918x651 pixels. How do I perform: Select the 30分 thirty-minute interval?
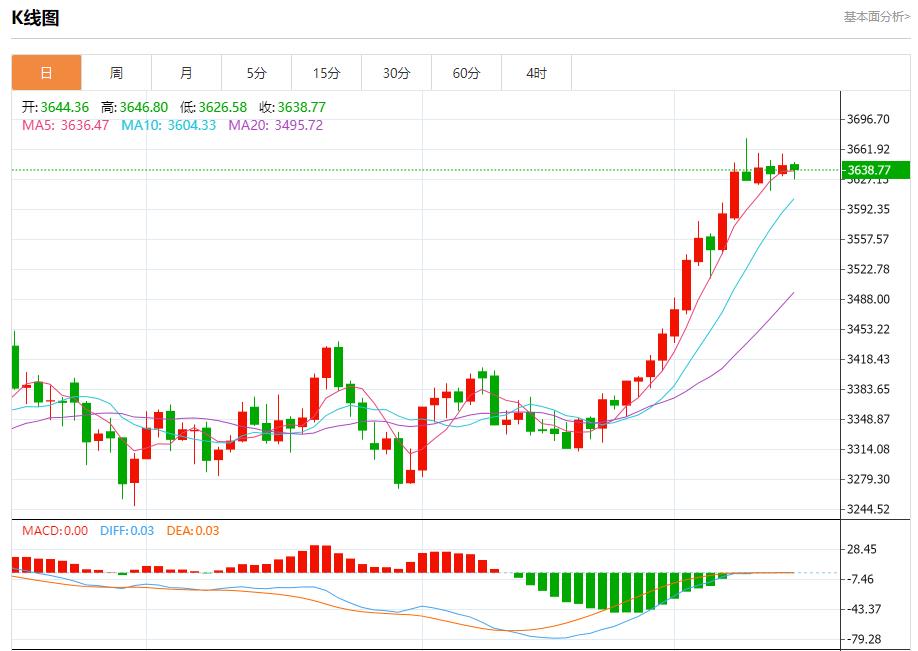point(397,72)
